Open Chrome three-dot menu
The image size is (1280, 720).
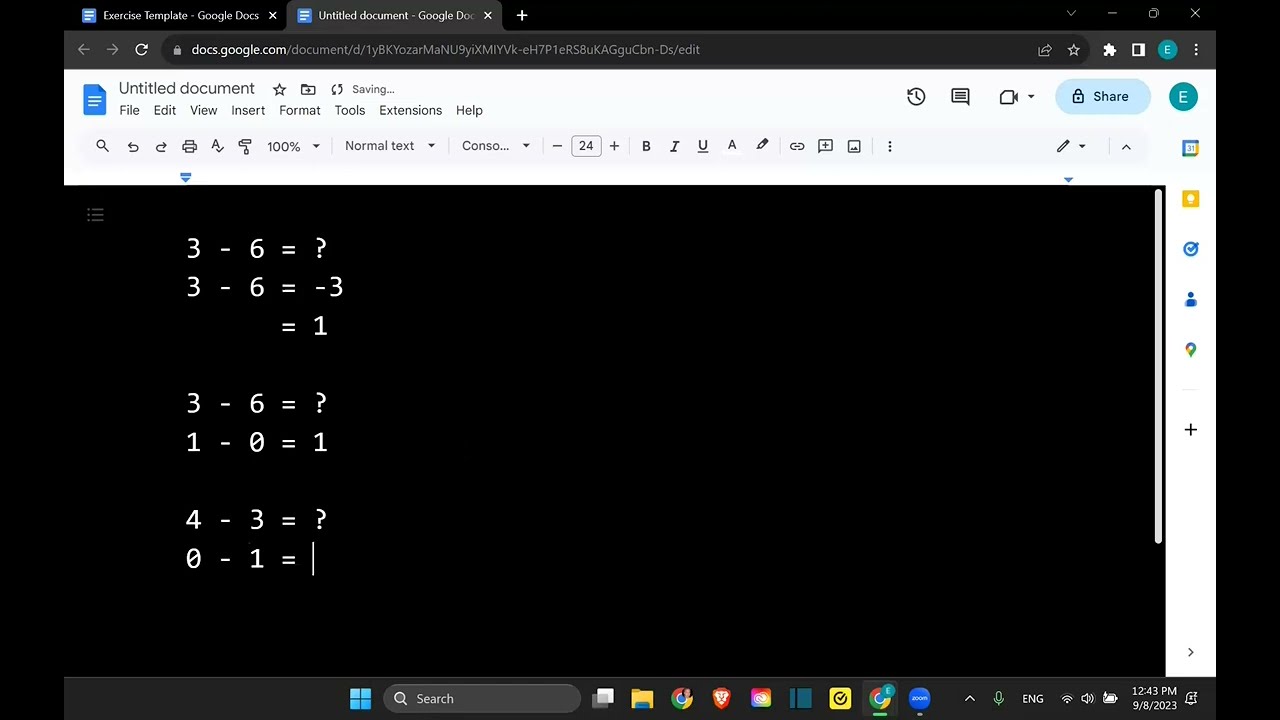(1196, 50)
